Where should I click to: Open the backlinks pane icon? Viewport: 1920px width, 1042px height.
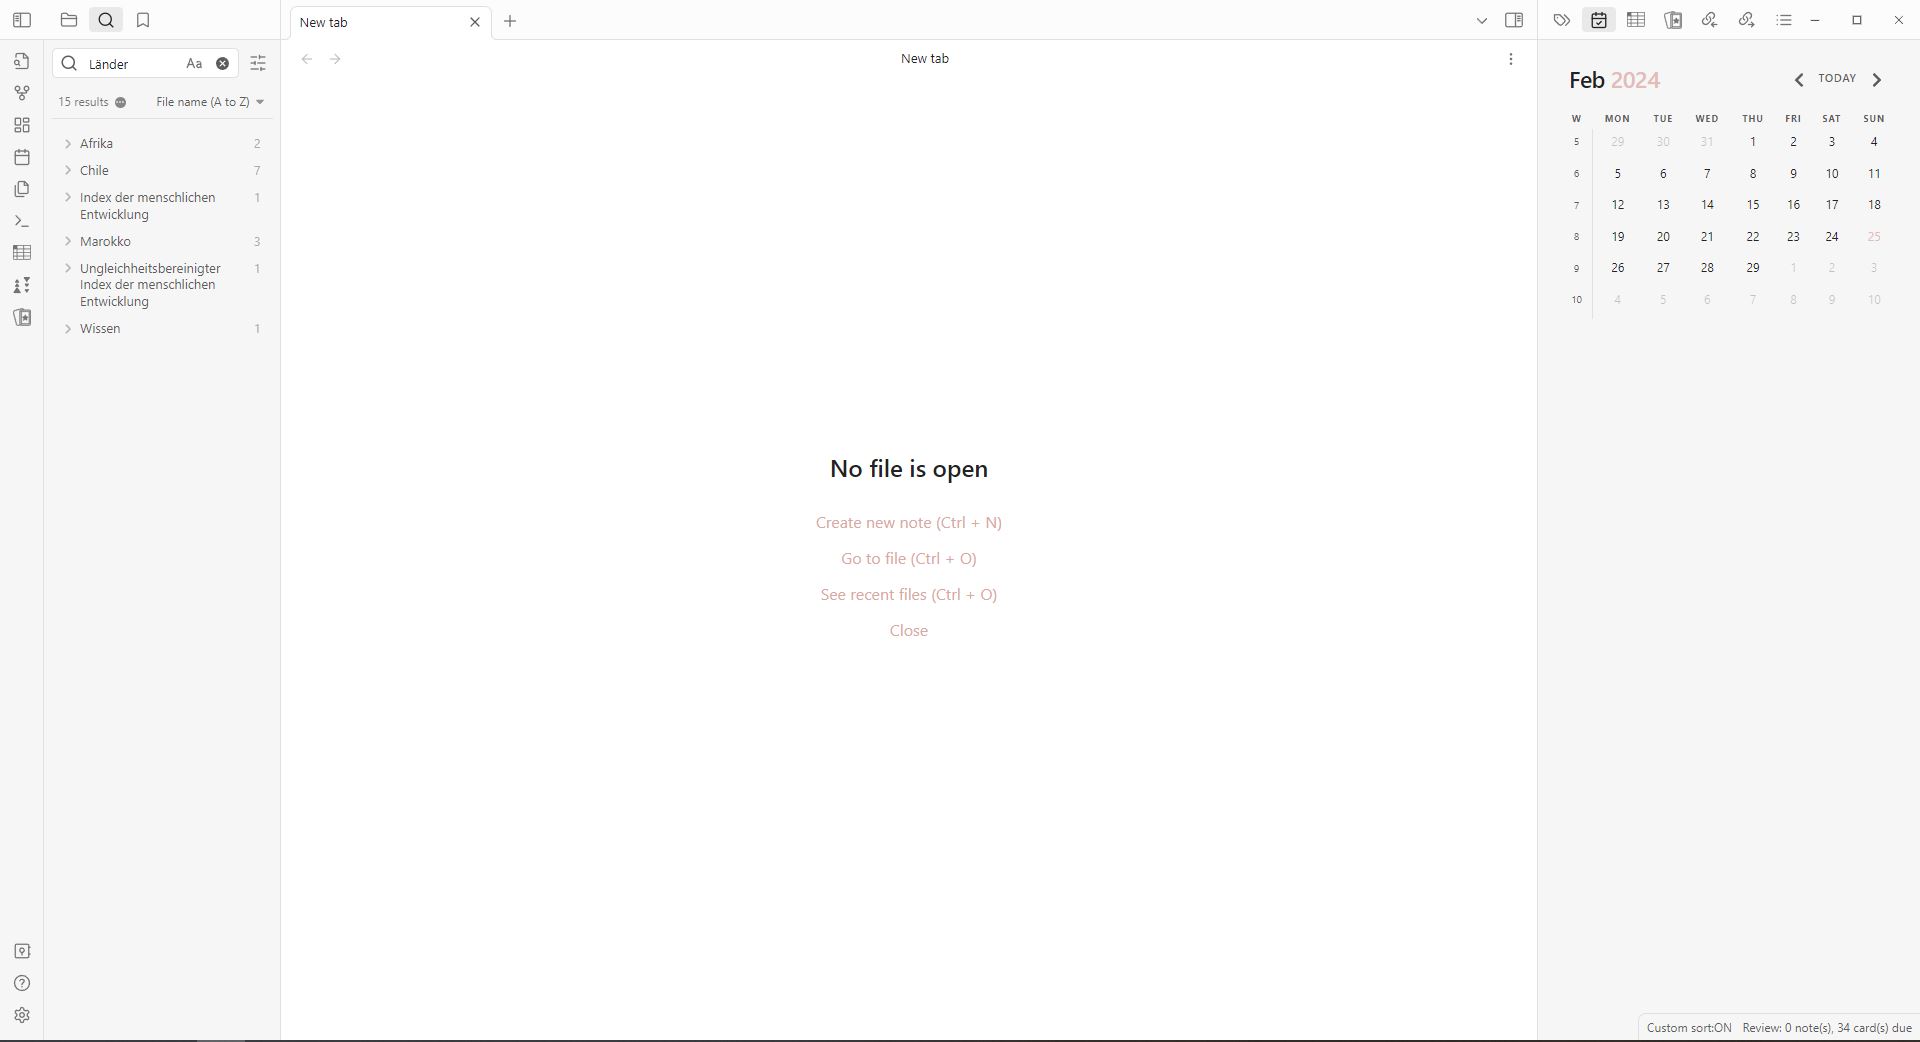coord(1710,20)
